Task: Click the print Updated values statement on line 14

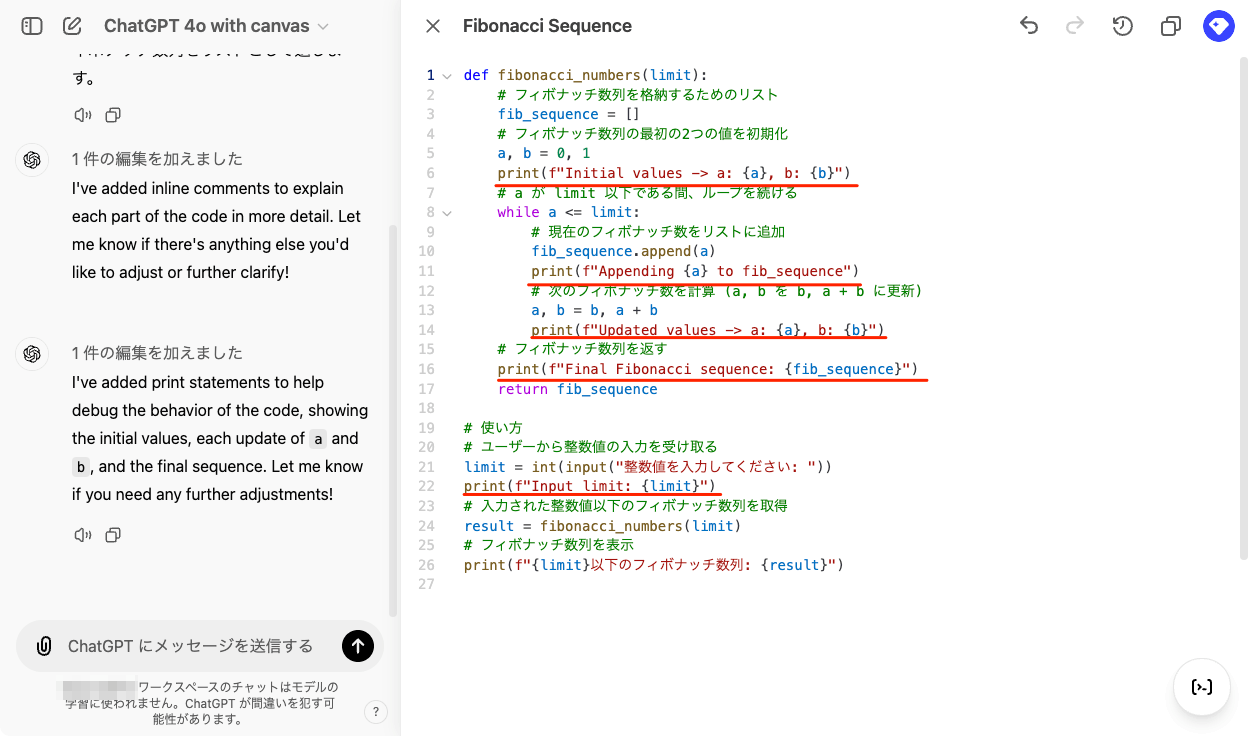Action: coord(708,330)
